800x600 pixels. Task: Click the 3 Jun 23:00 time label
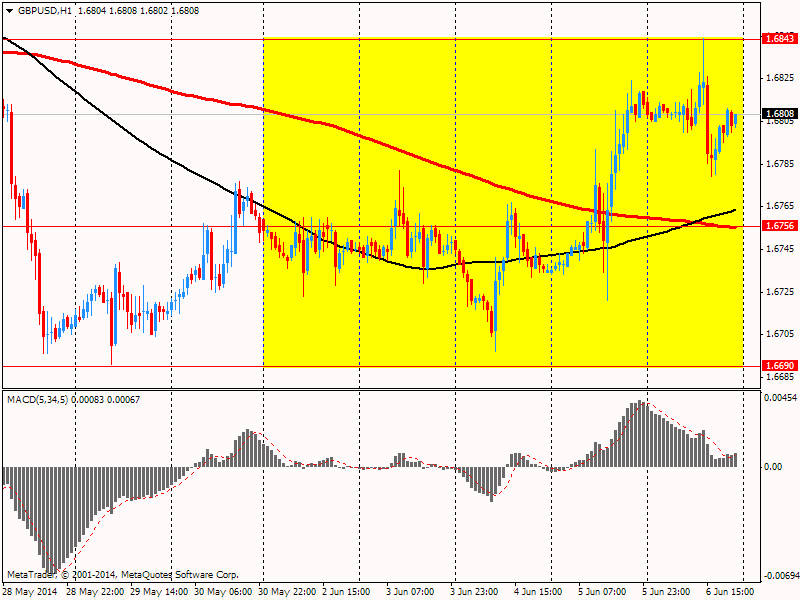pyautogui.click(x=474, y=592)
